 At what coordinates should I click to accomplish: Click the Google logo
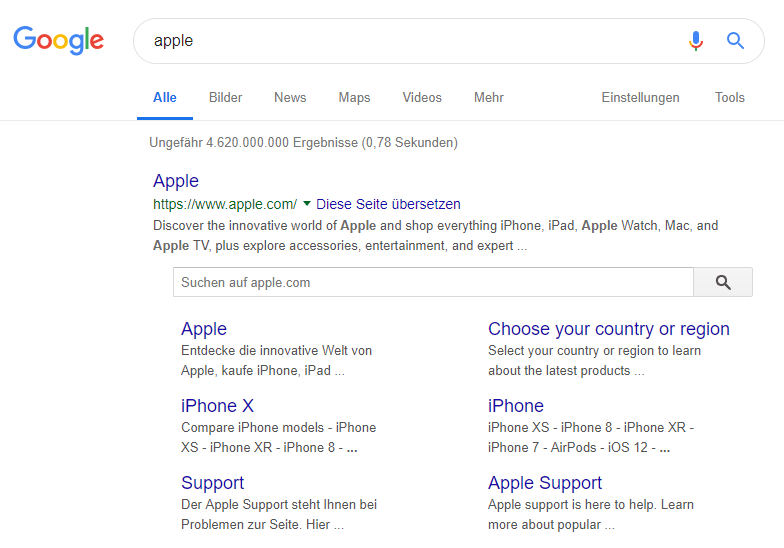[58, 40]
